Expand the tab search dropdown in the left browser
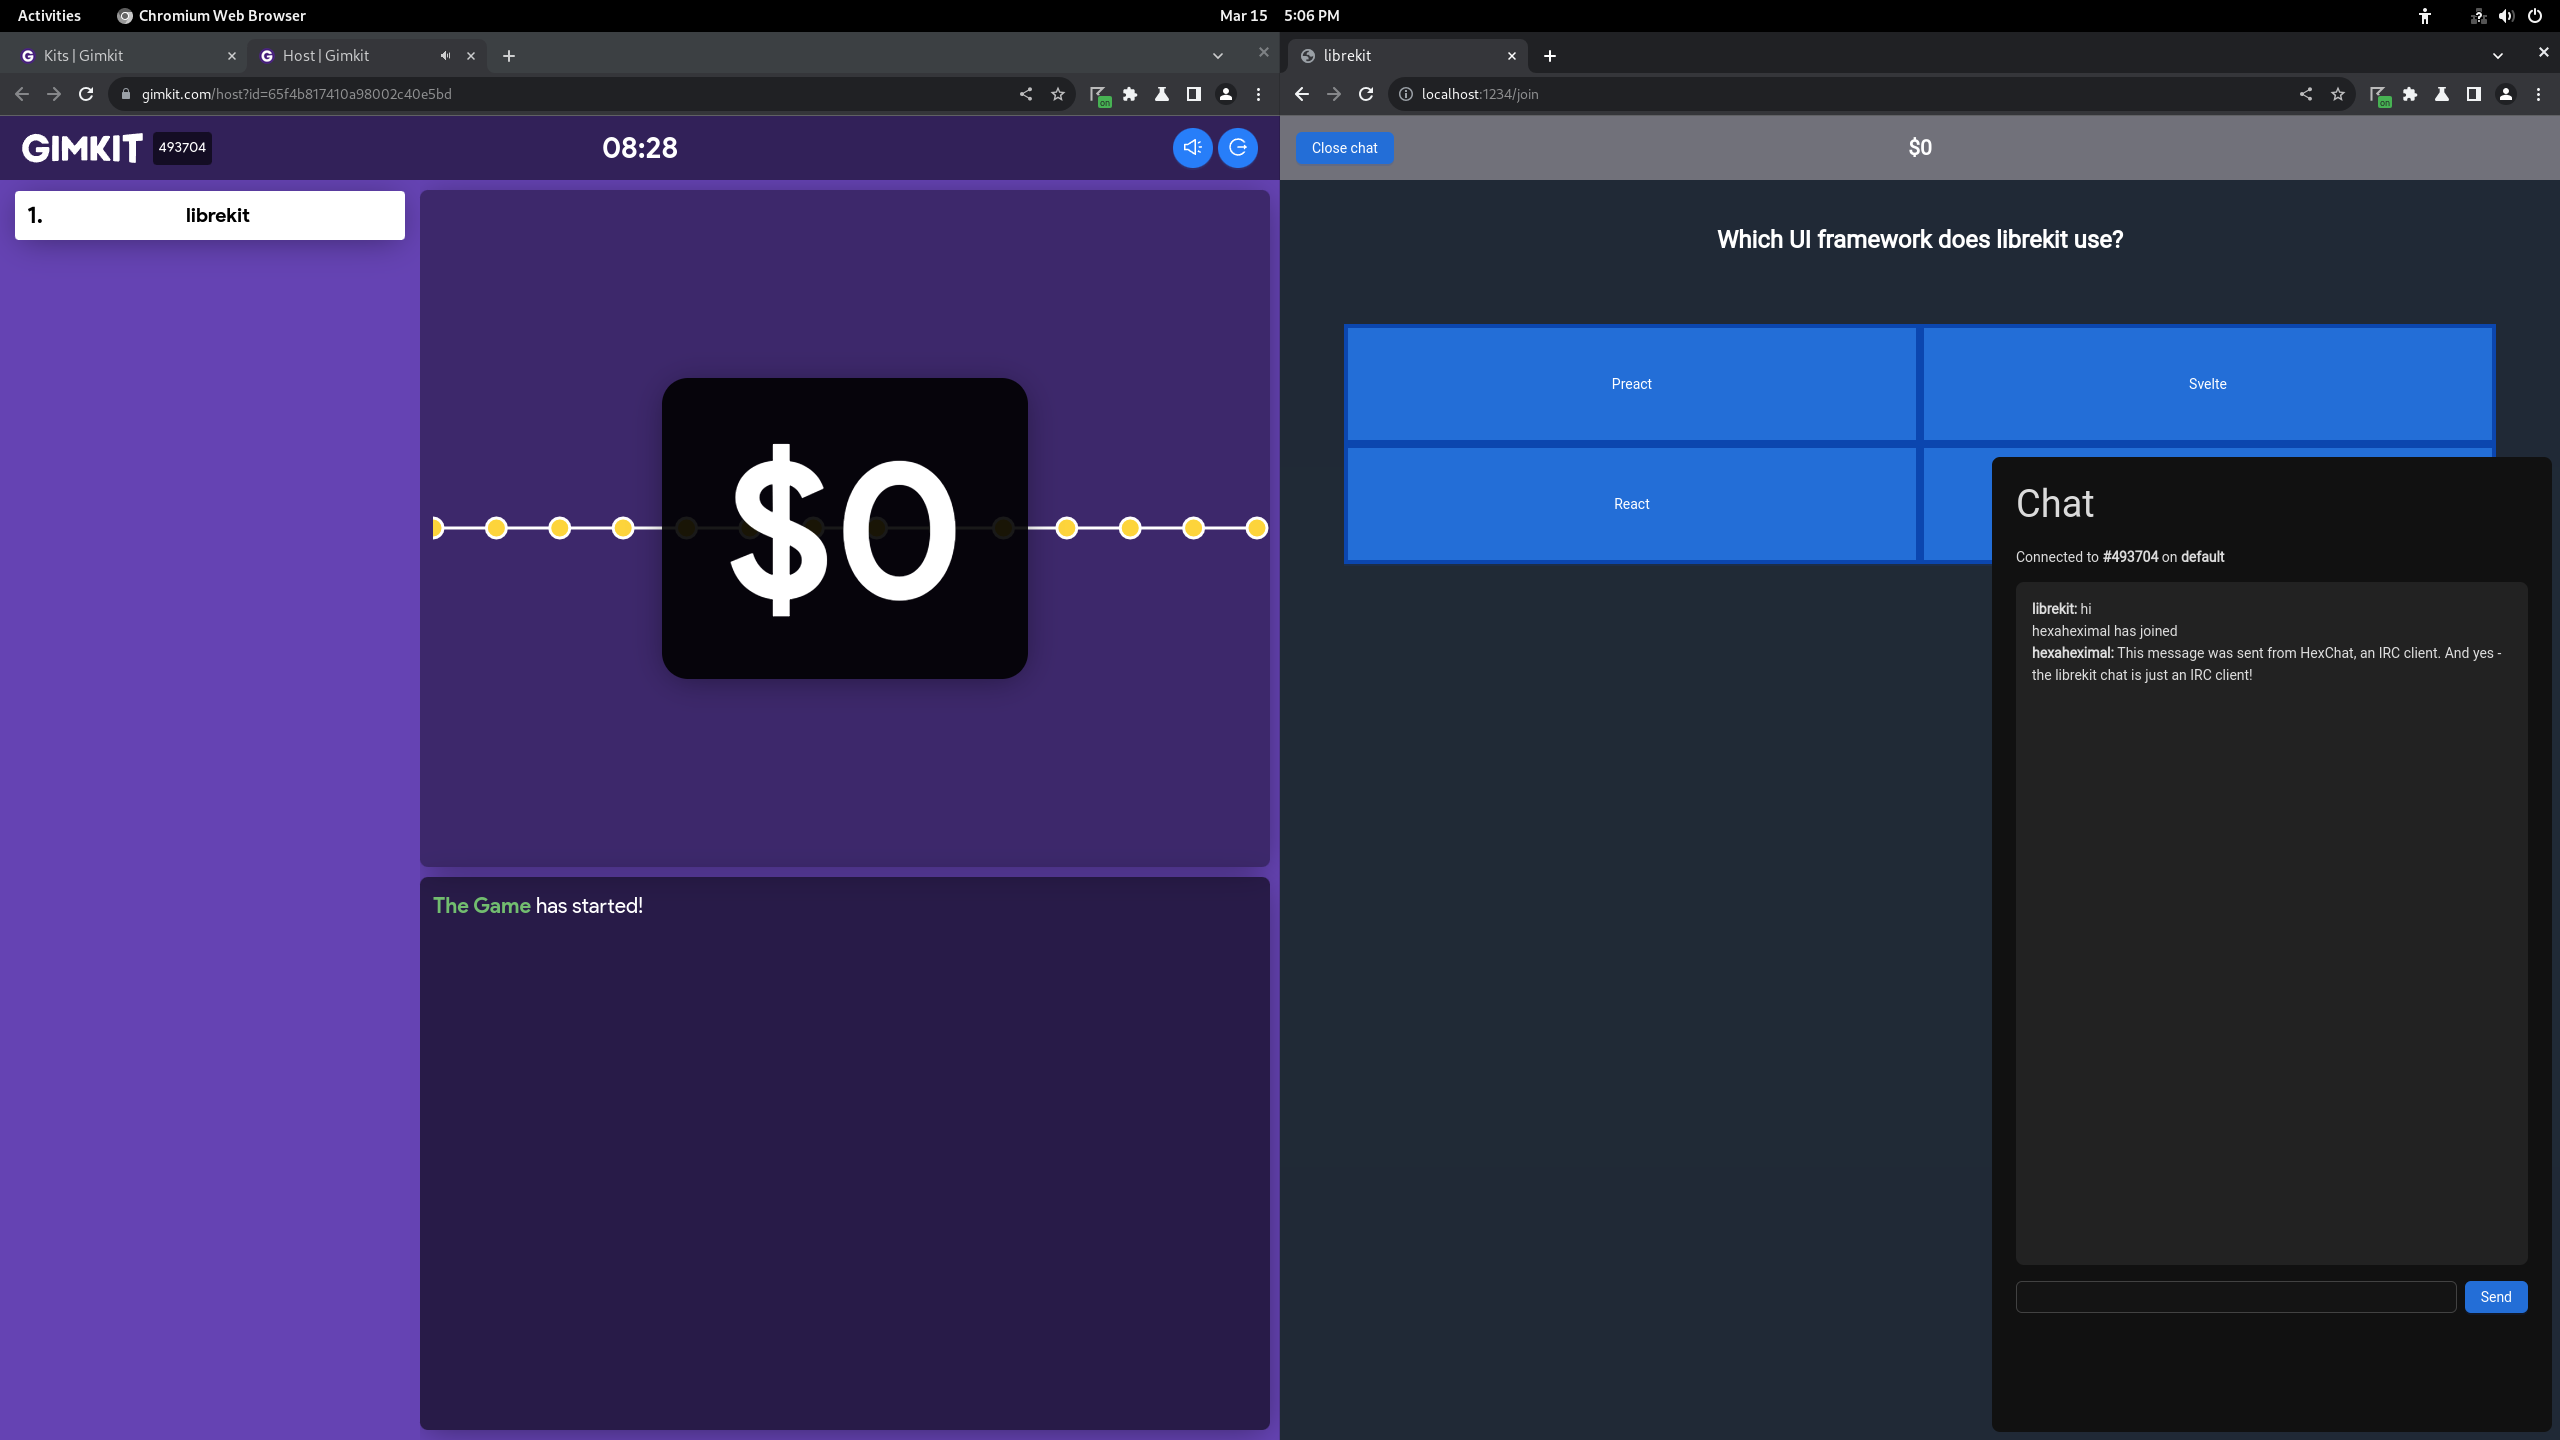The height and width of the screenshot is (1440, 2560). (1218, 56)
